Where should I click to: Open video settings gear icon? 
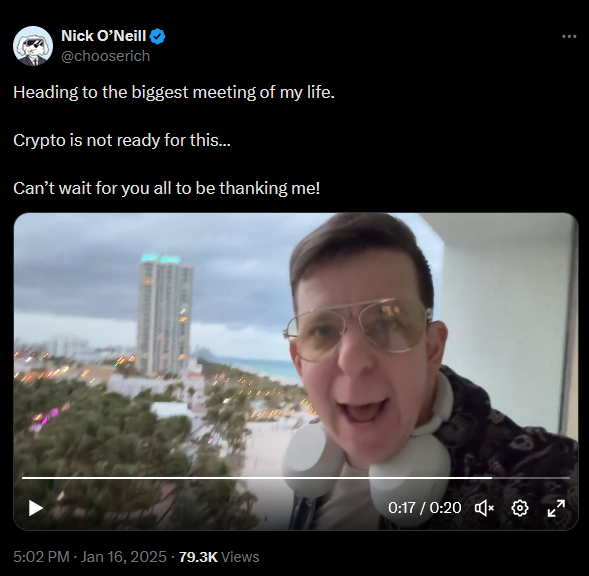click(520, 508)
